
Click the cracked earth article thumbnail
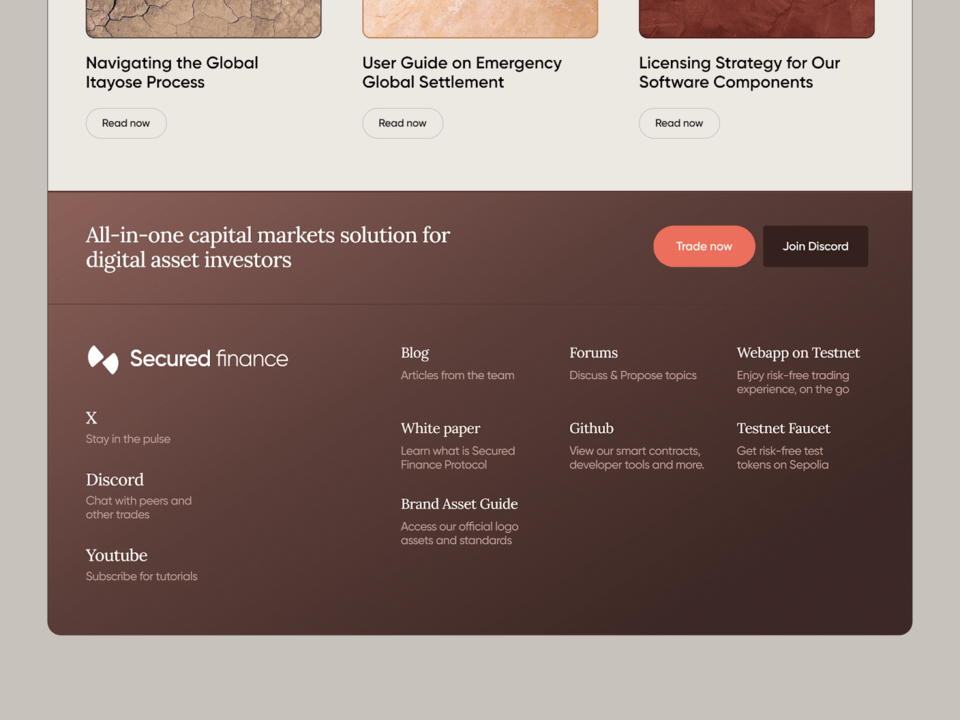[203, 18]
